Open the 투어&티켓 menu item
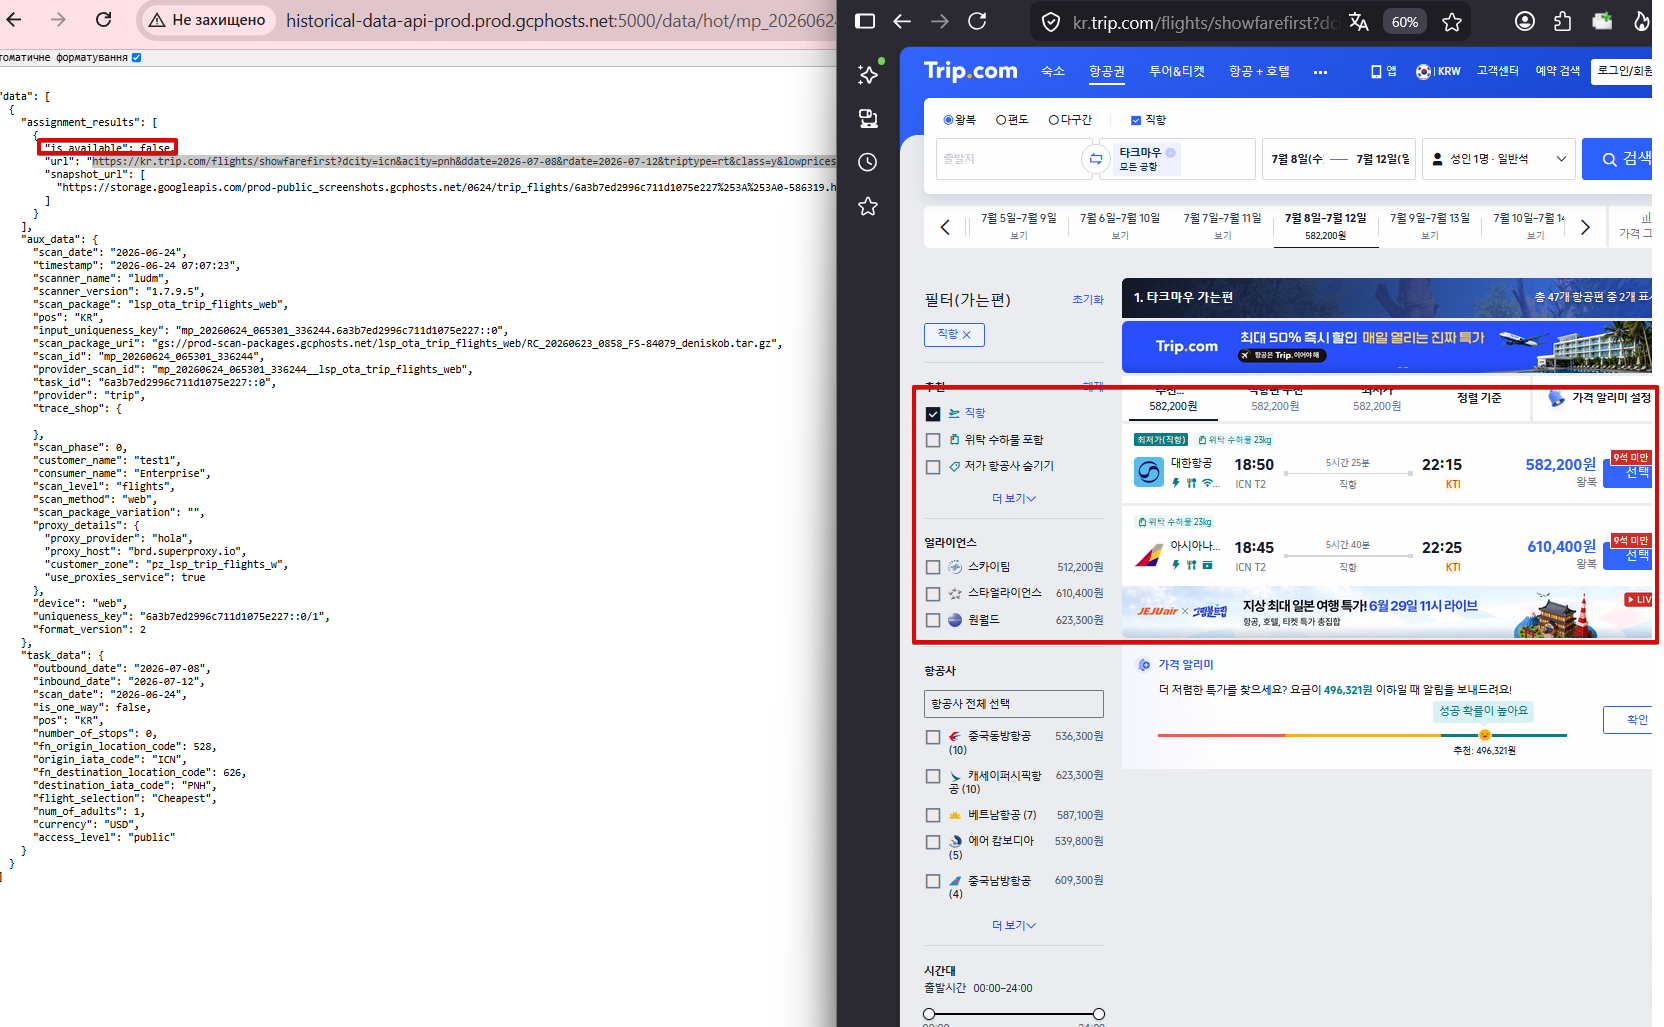The image size is (1664, 1027). [x=1177, y=71]
